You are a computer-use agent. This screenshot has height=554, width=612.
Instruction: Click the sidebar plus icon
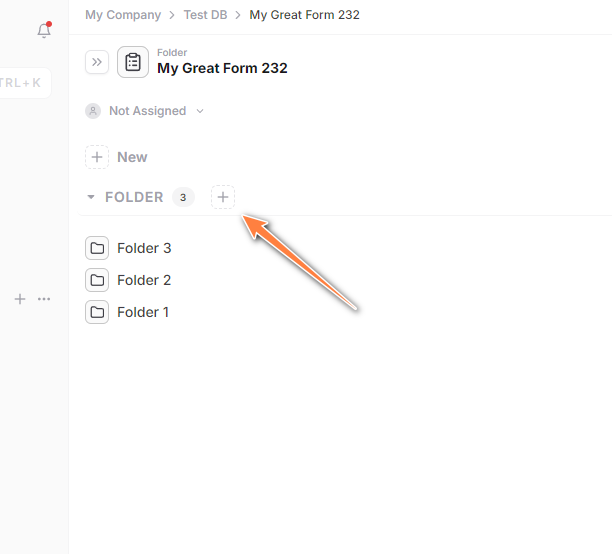coord(20,298)
